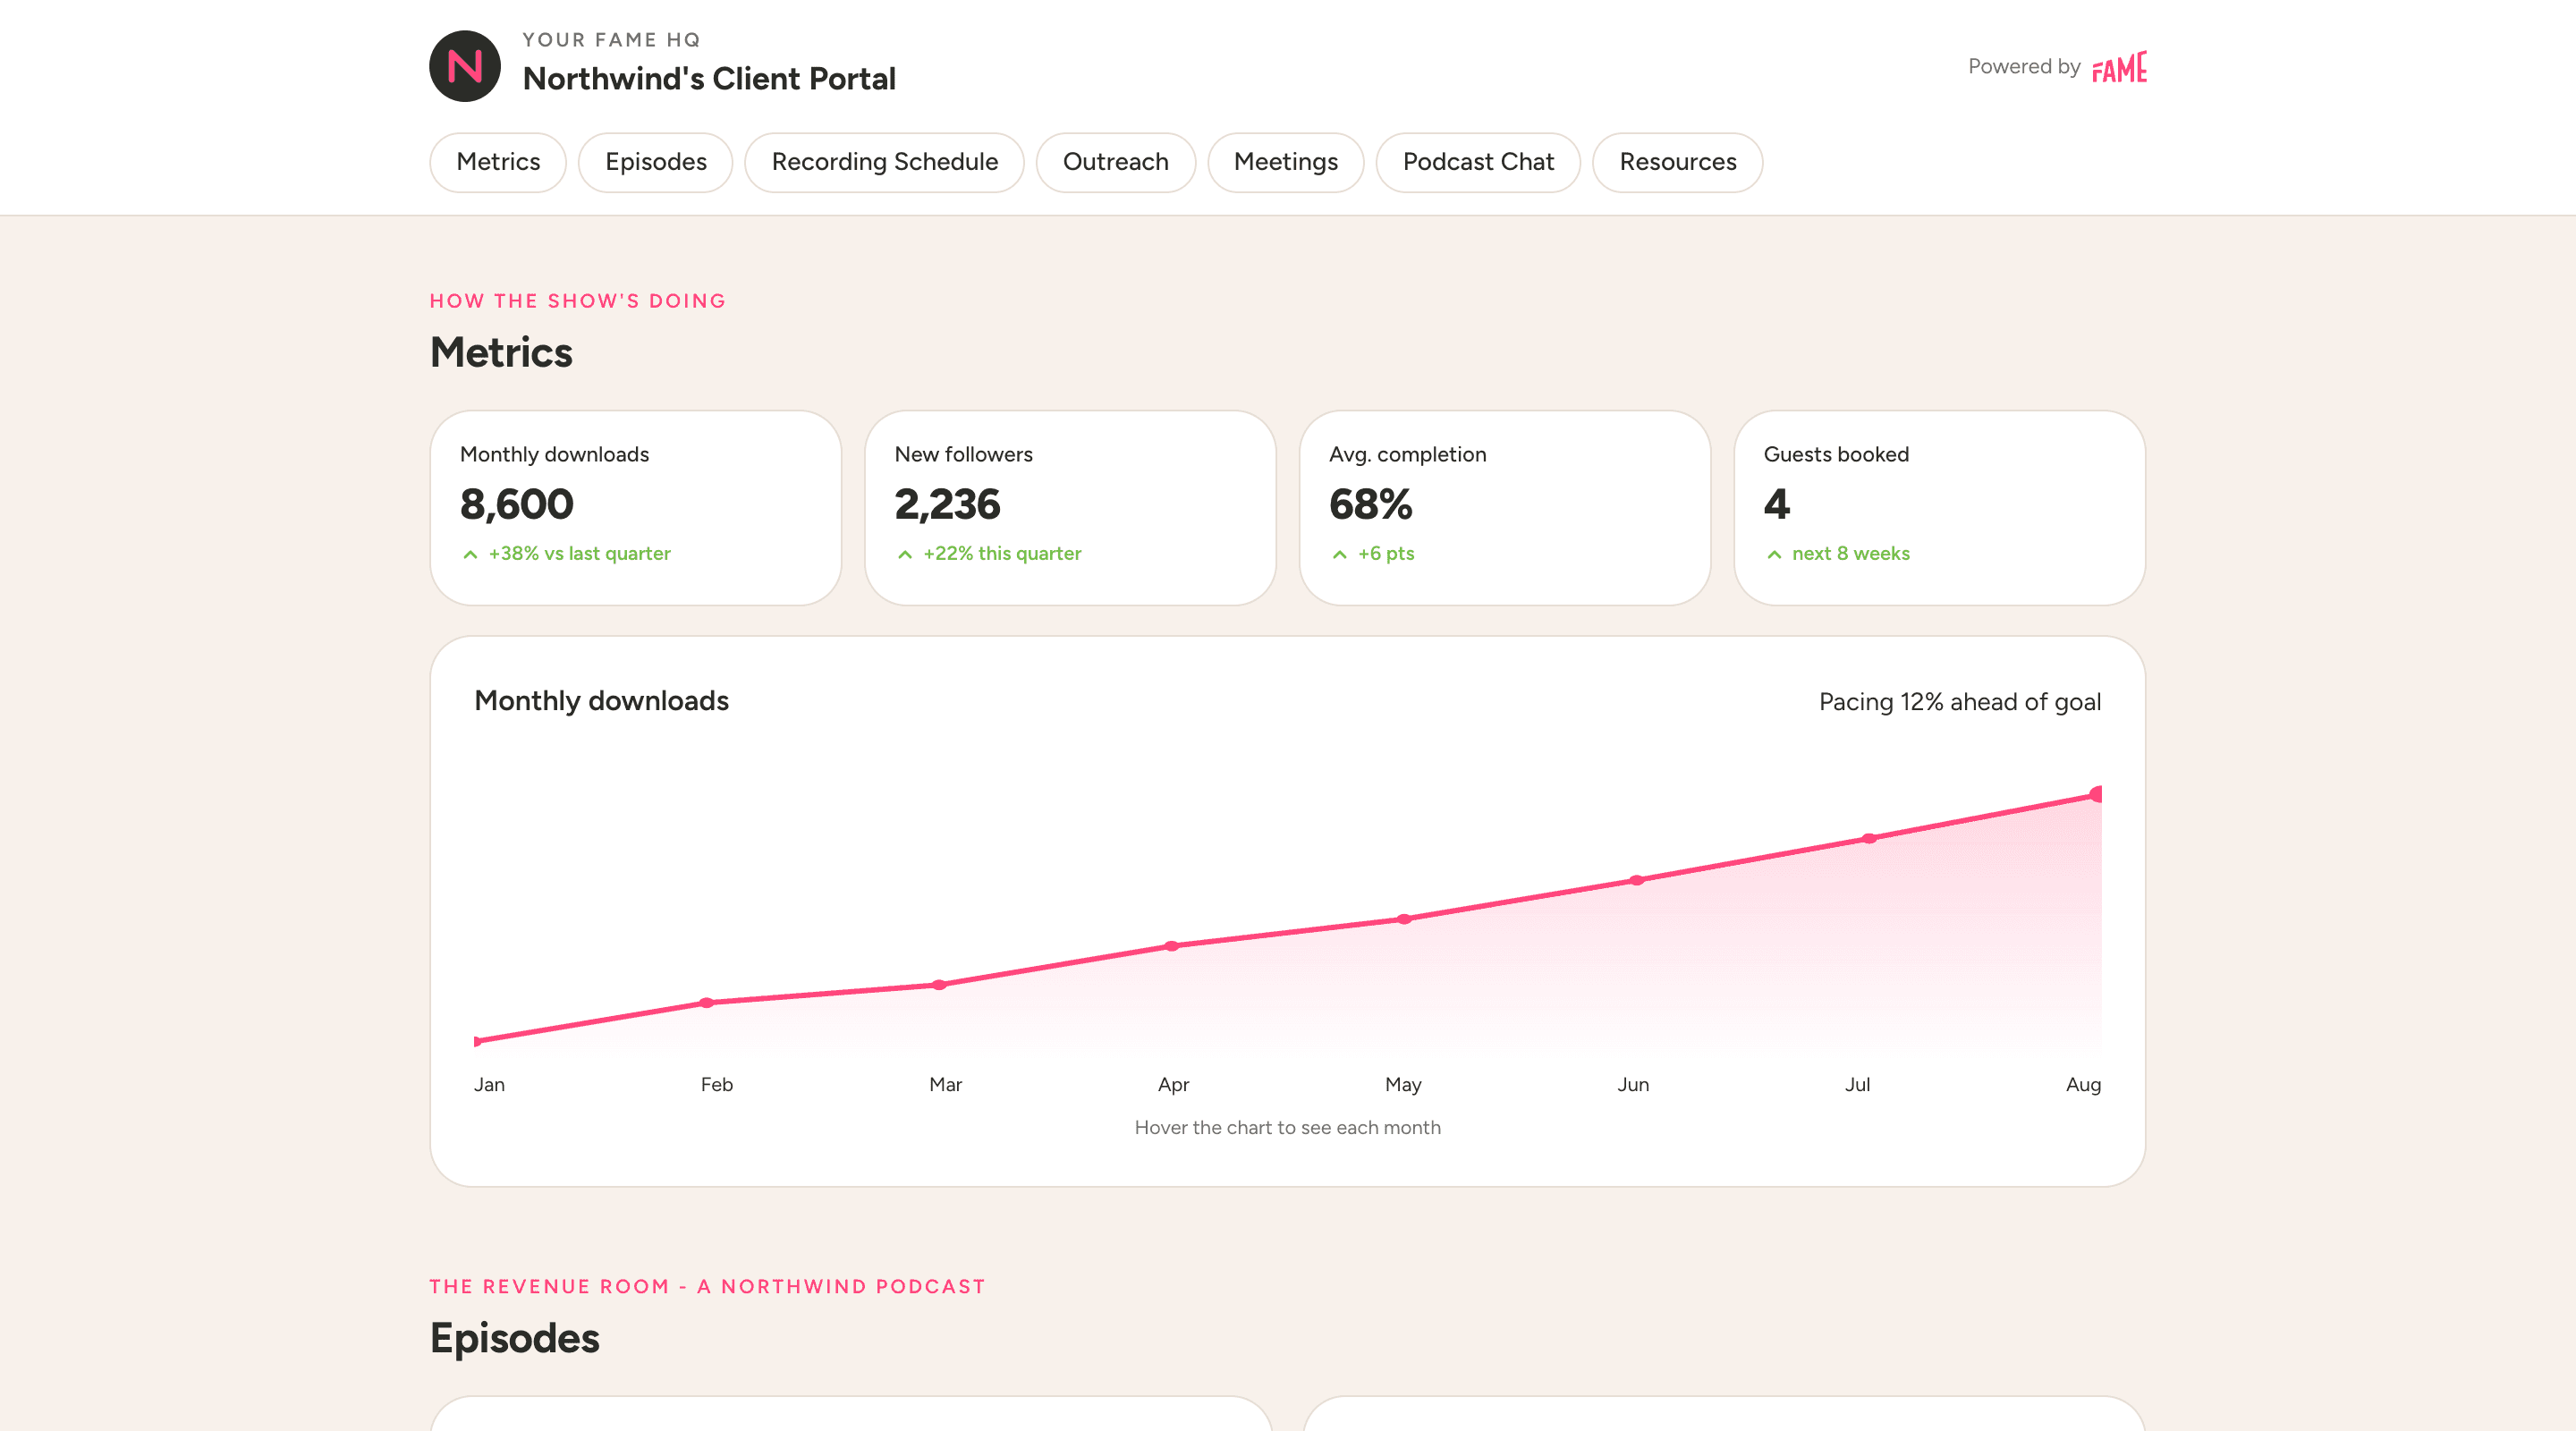View the Resources tab

pyautogui.click(x=1678, y=162)
